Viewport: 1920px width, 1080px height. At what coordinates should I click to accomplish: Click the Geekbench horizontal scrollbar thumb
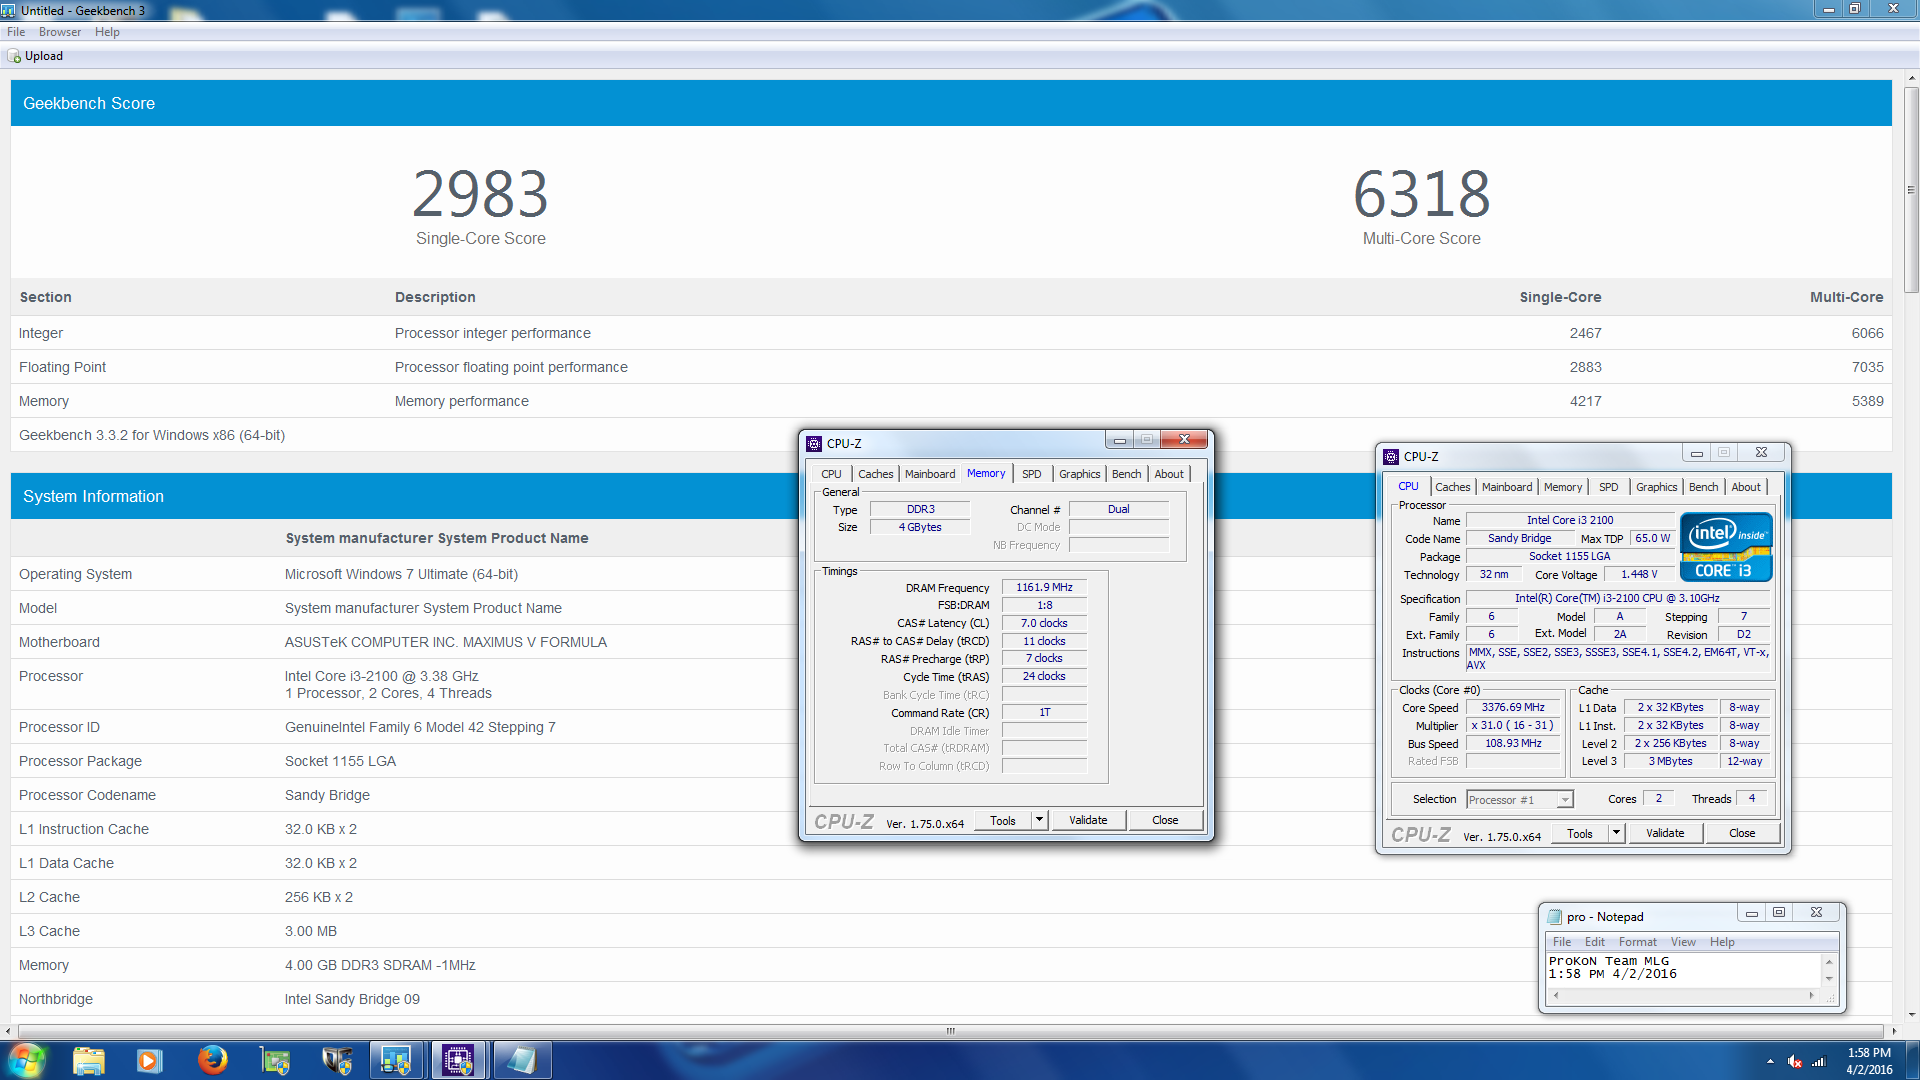tap(950, 1031)
